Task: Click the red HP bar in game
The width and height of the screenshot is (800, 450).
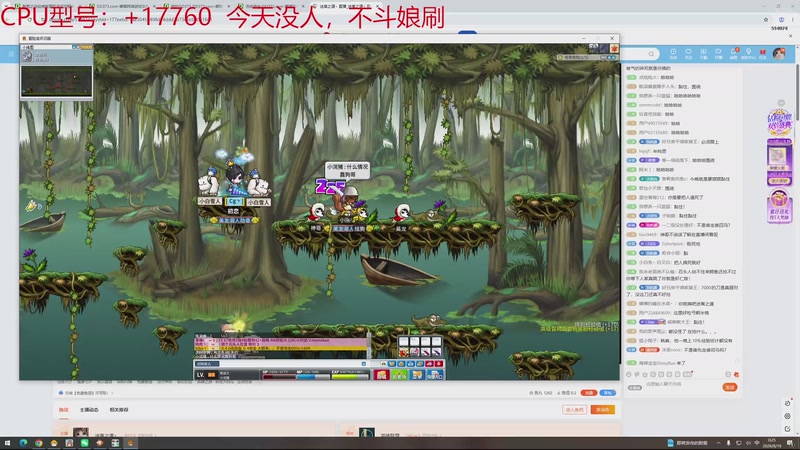Action: point(278,377)
